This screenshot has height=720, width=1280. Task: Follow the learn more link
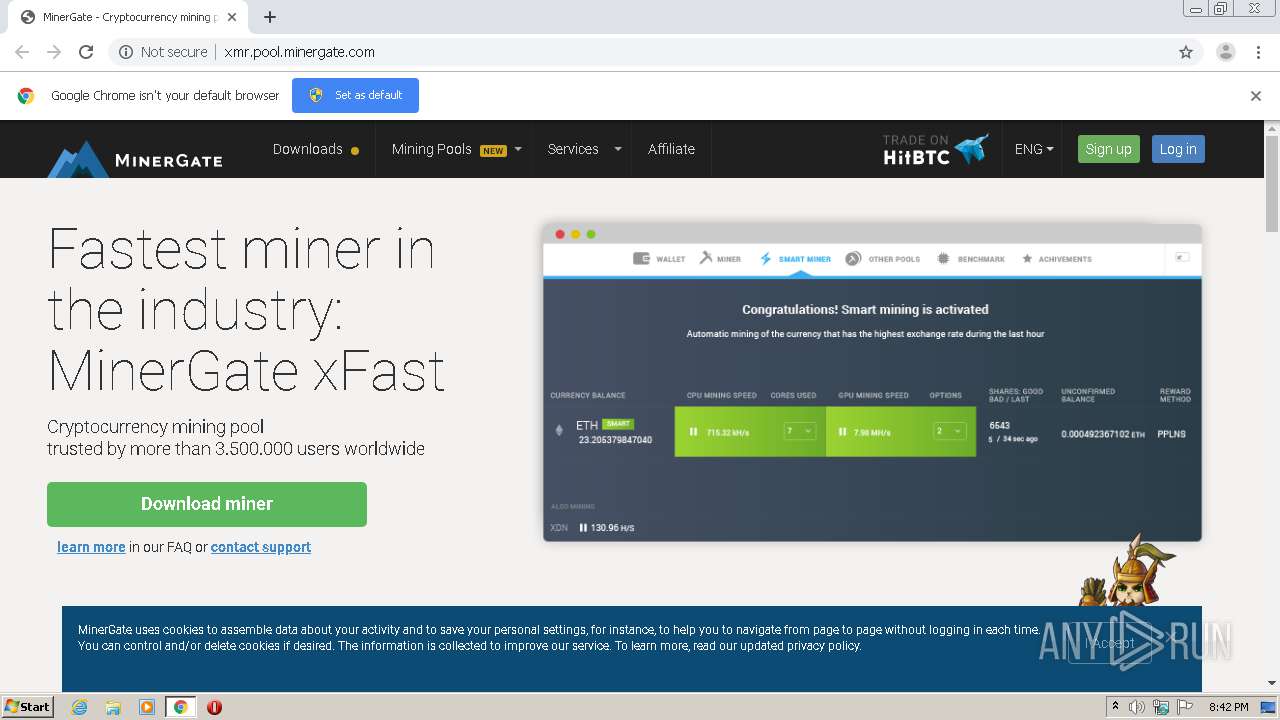(91, 547)
